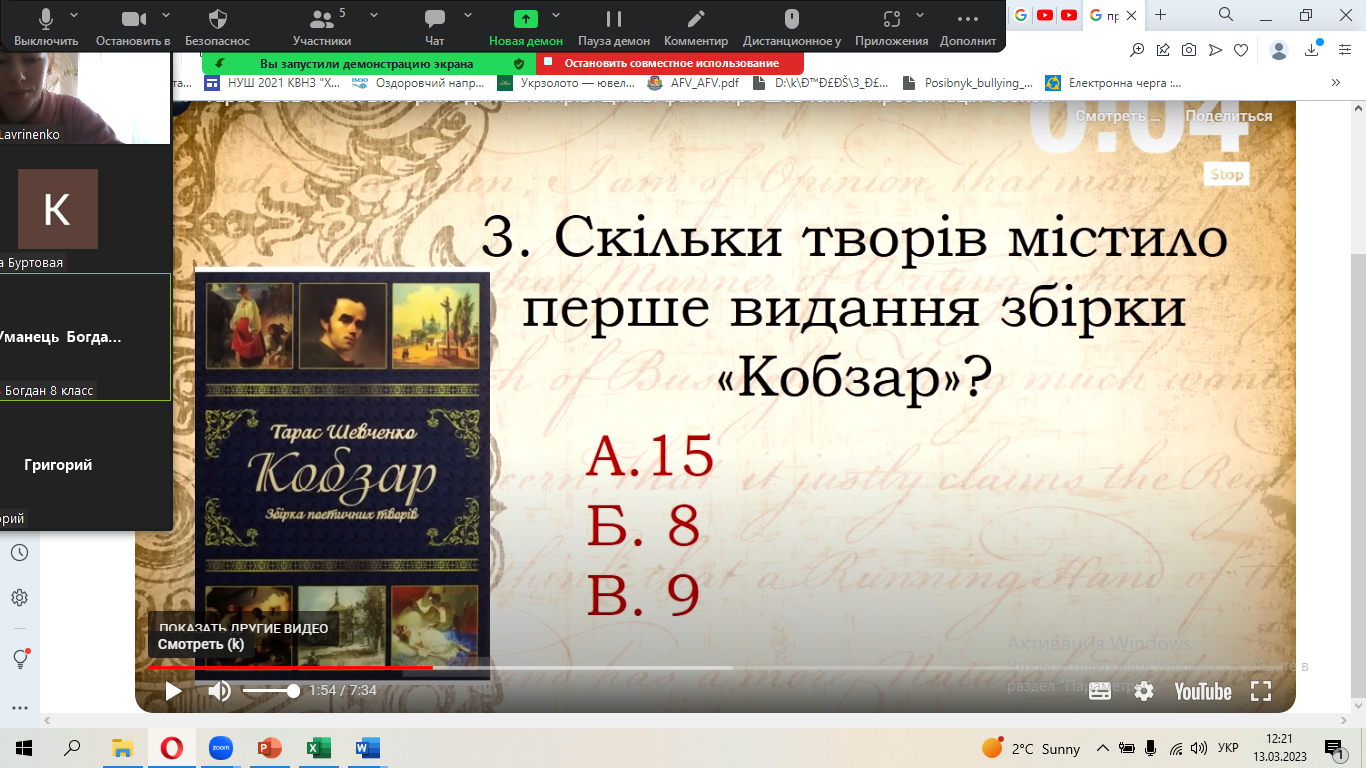Adjust the YouTube volume slider
The height and width of the screenshot is (768, 1366).
pos(271,691)
